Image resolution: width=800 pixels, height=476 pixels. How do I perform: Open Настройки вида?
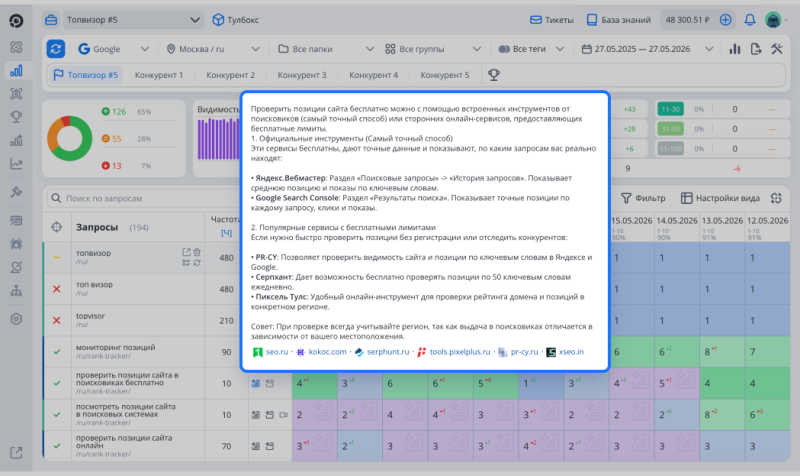pos(720,198)
